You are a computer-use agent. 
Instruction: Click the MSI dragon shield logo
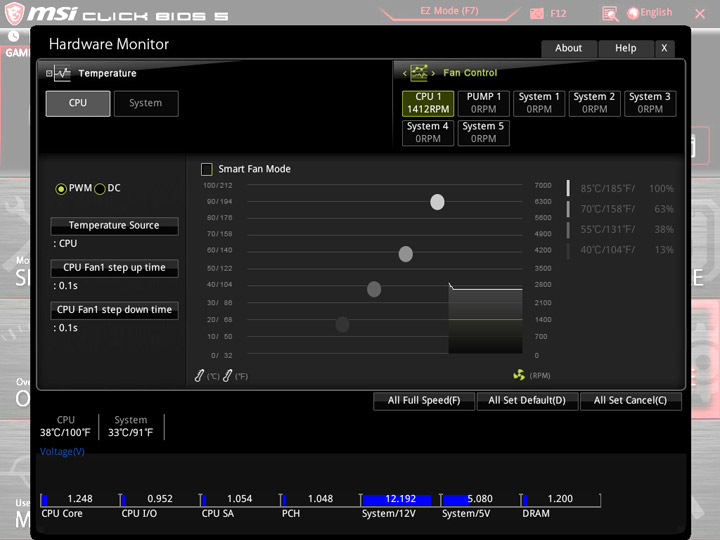pos(14,13)
